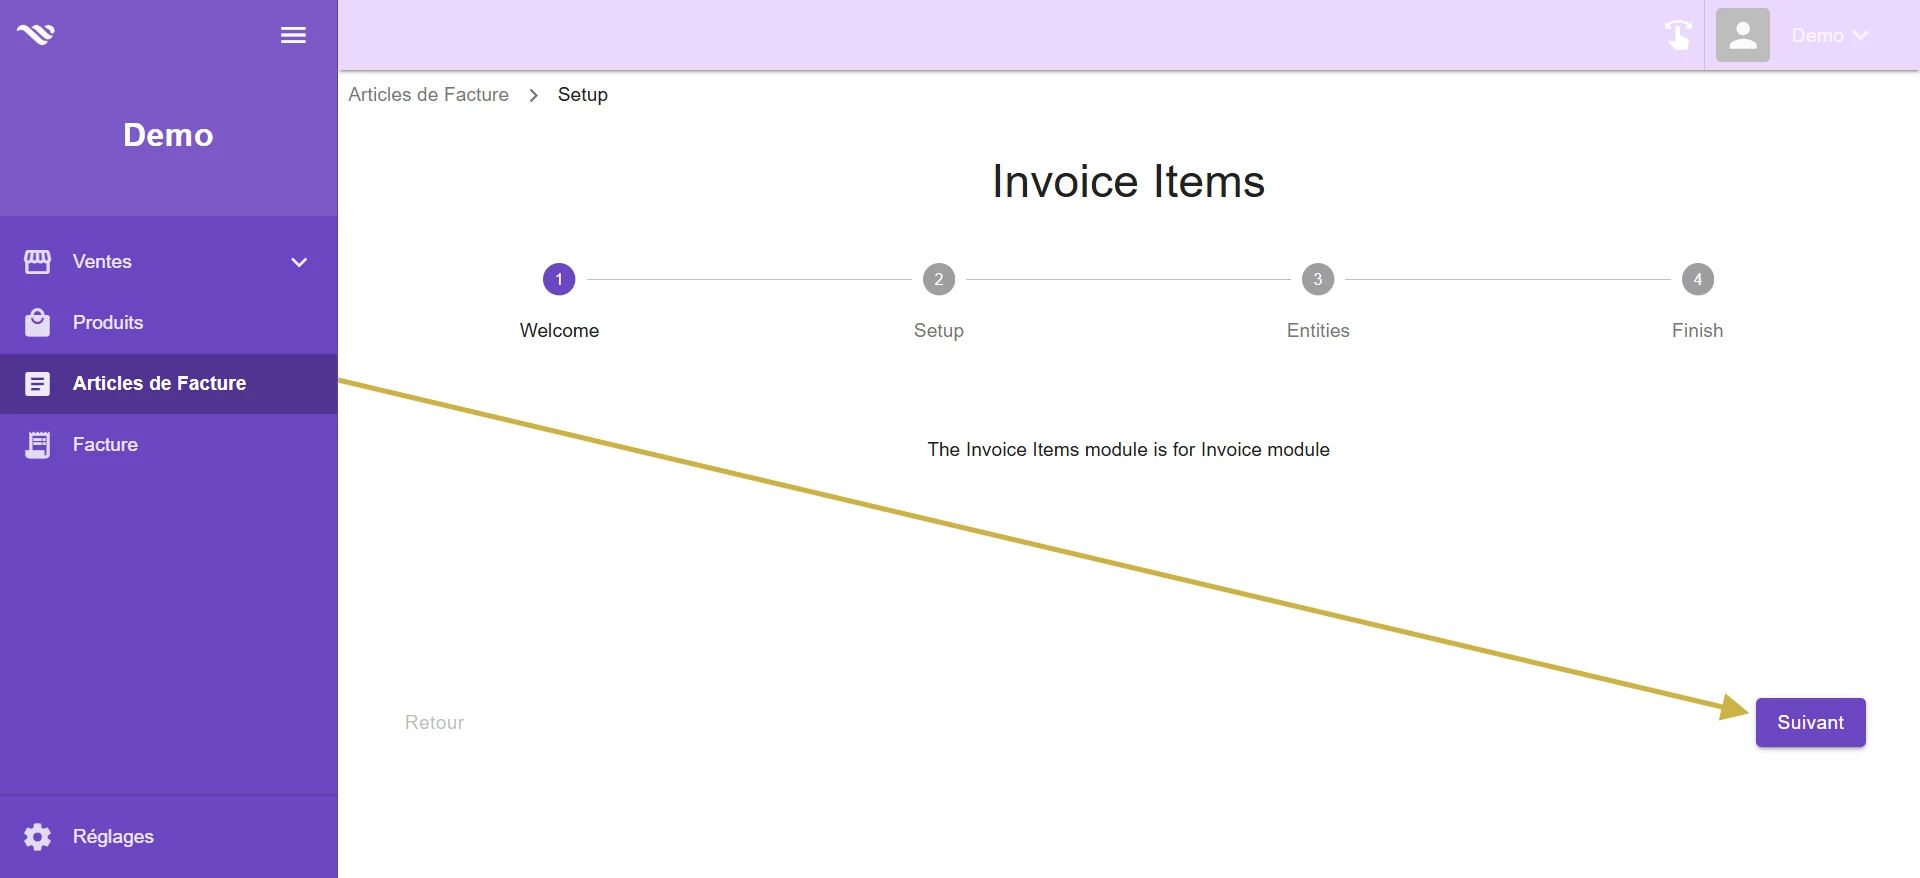Image resolution: width=1920 pixels, height=878 pixels.
Task: Select step 3 Entities circle
Action: pyautogui.click(x=1318, y=279)
